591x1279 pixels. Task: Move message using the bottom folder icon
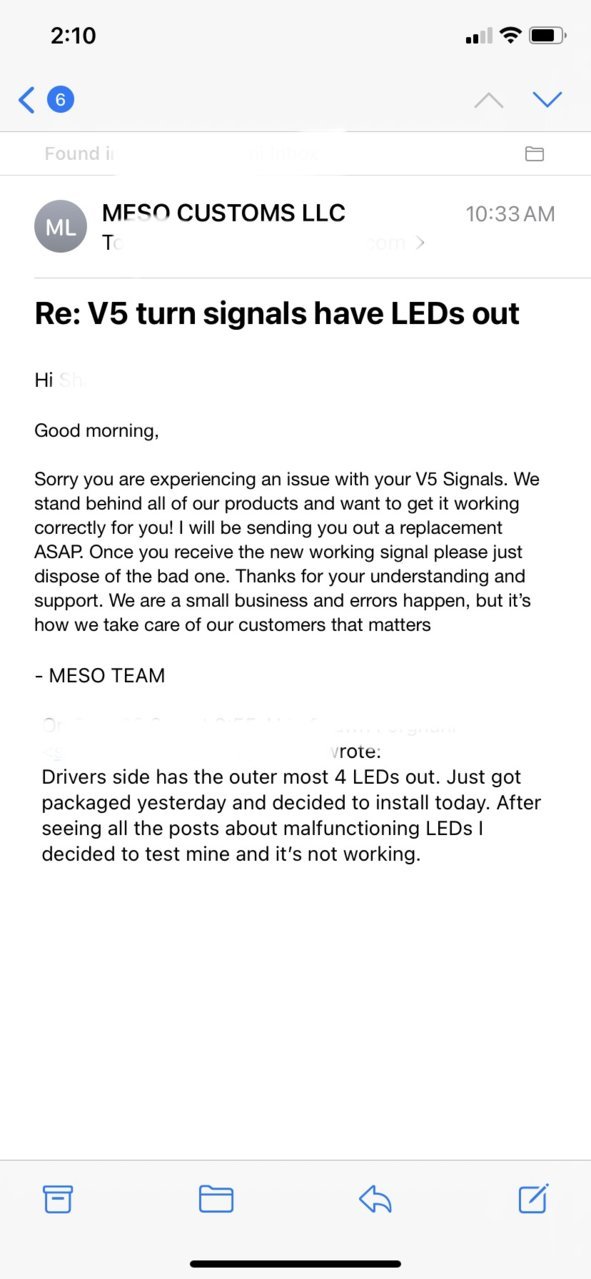pyautogui.click(x=216, y=1198)
